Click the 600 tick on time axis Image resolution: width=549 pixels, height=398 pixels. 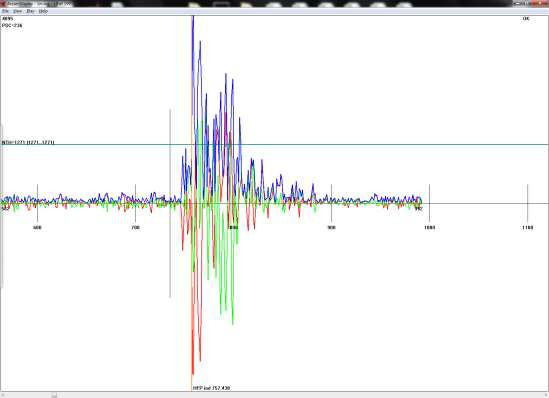pos(37,228)
